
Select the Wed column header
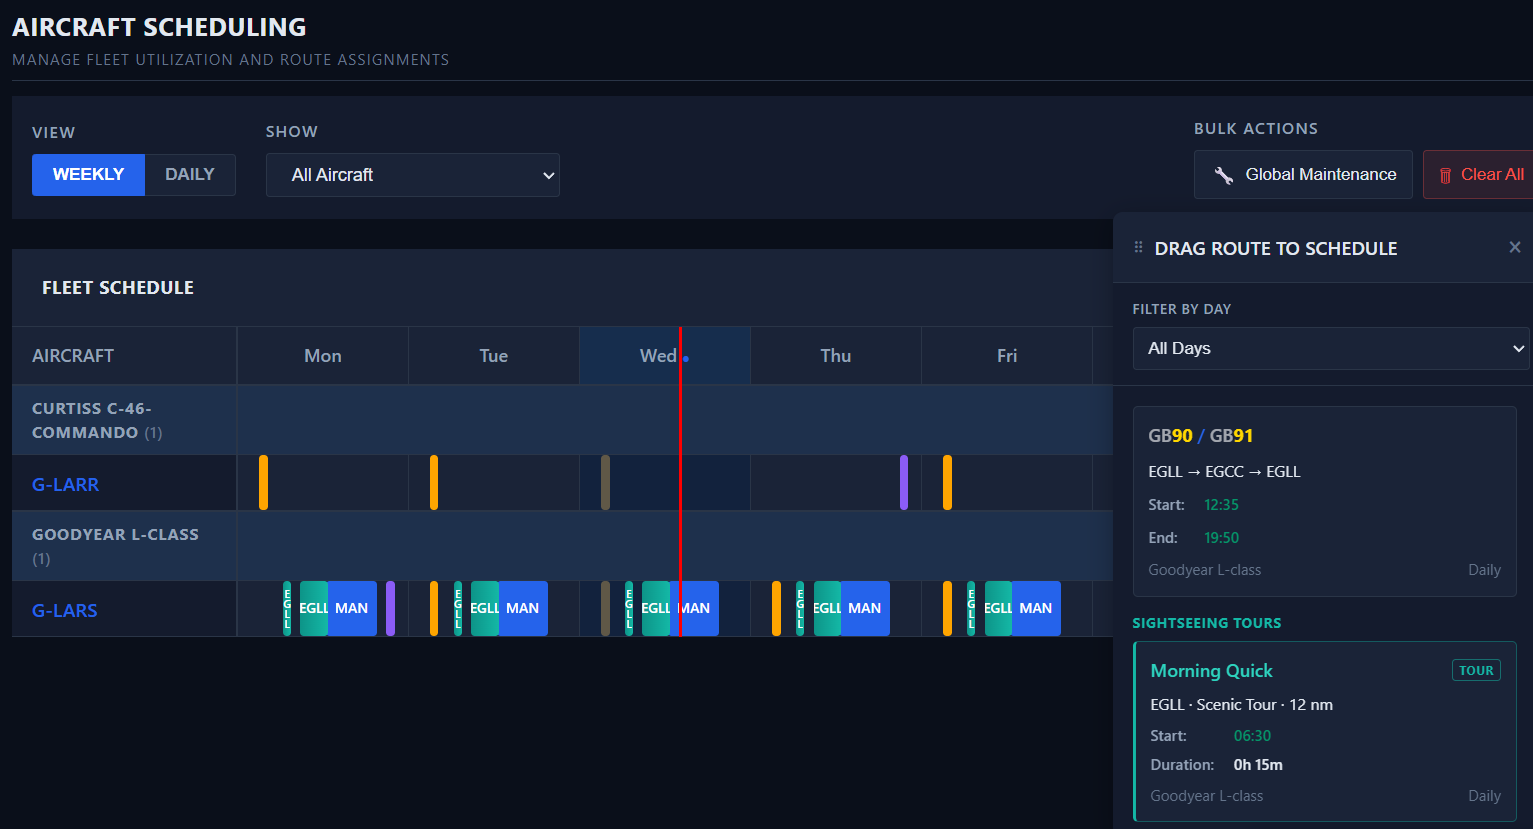(x=665, y=356)
